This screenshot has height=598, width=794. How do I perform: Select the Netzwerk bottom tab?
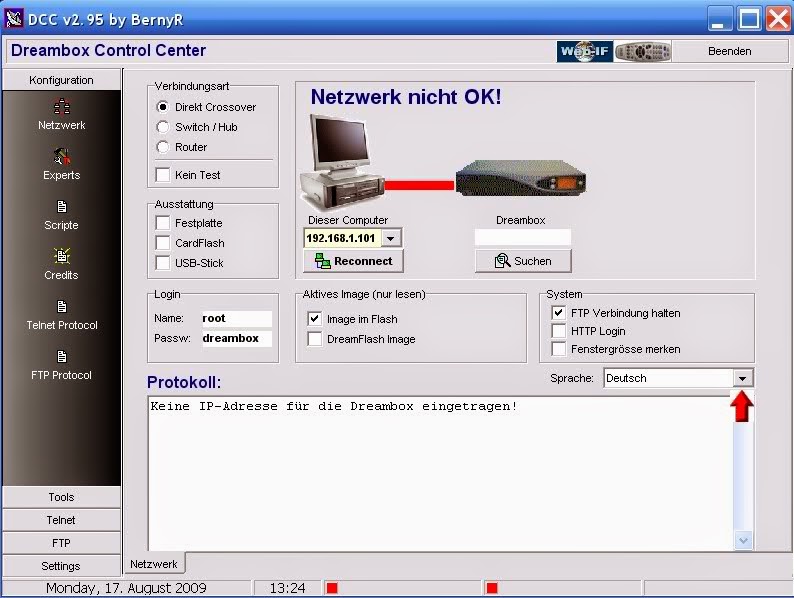[154, 564]
